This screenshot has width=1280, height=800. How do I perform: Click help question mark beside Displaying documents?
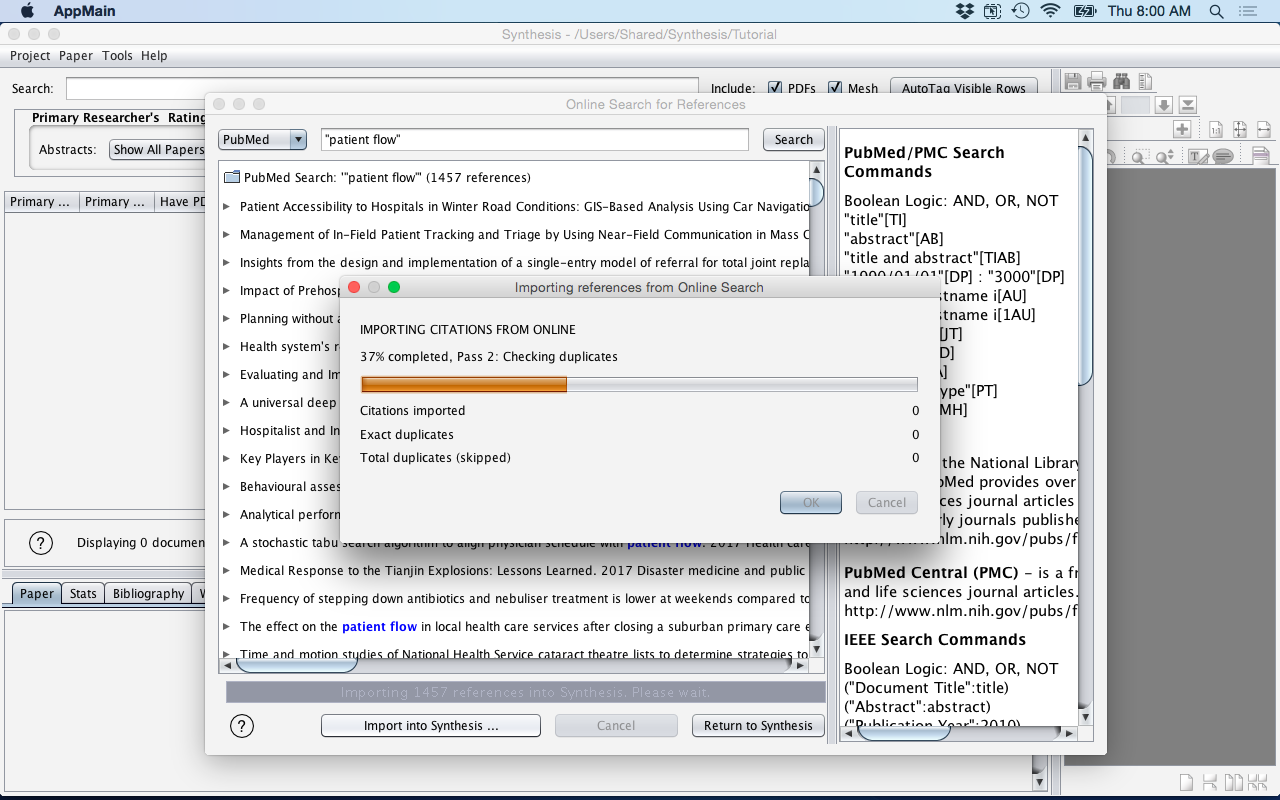pos(40,543)
